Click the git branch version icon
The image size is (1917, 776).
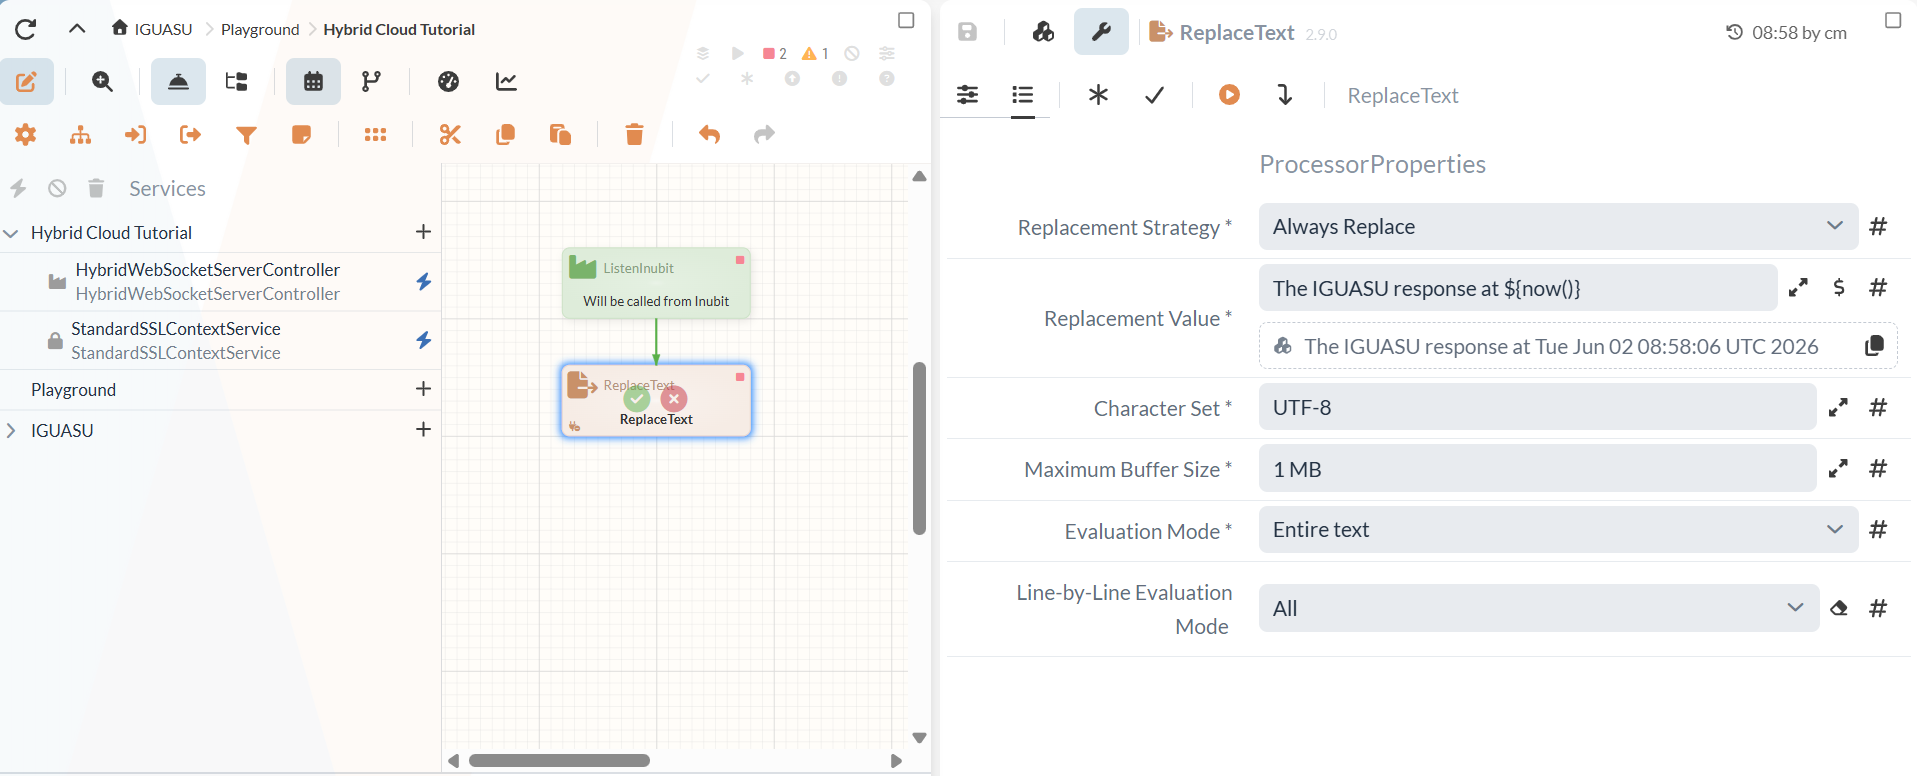coord(371,82)
